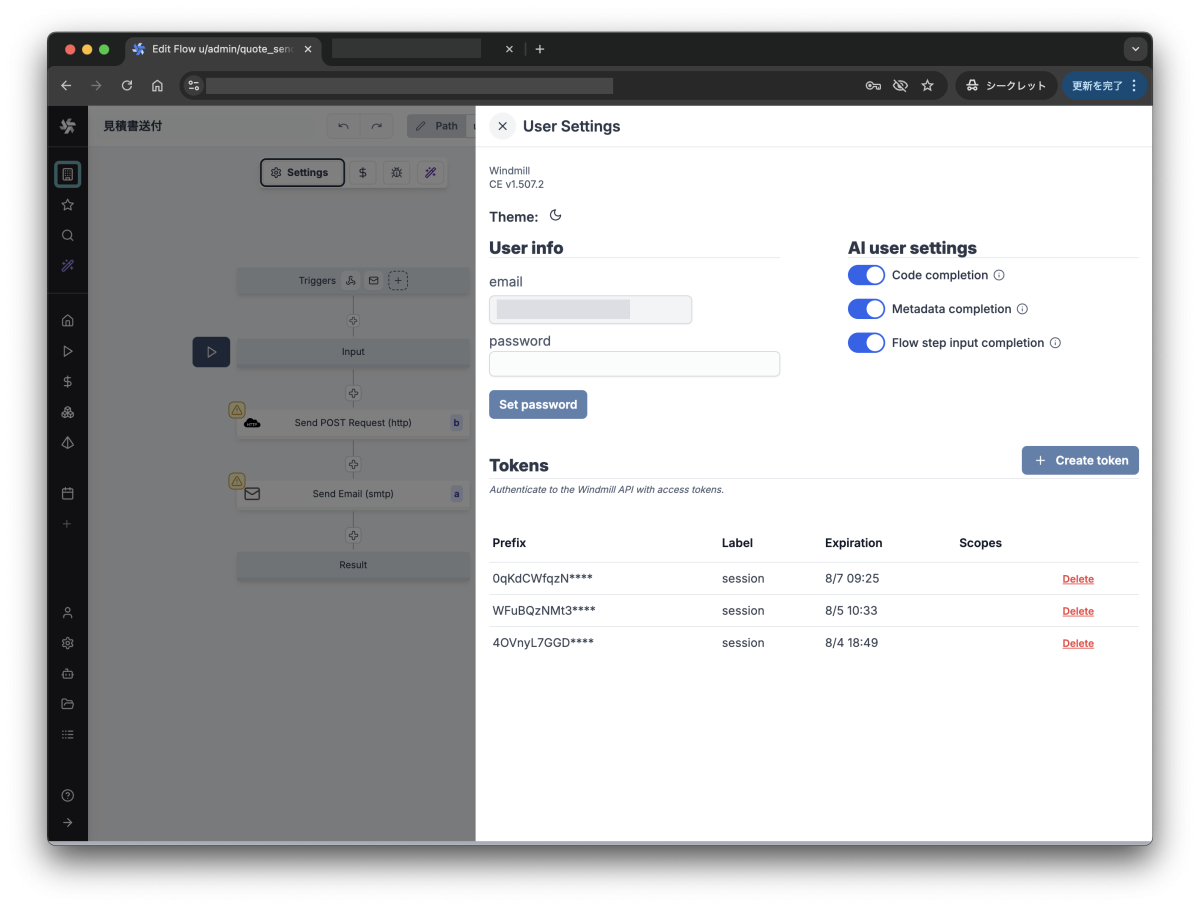Viewport: 1200px width, 908px height.
Task: Open the audit logs list icon in sidebar
Action: point(68,735)
